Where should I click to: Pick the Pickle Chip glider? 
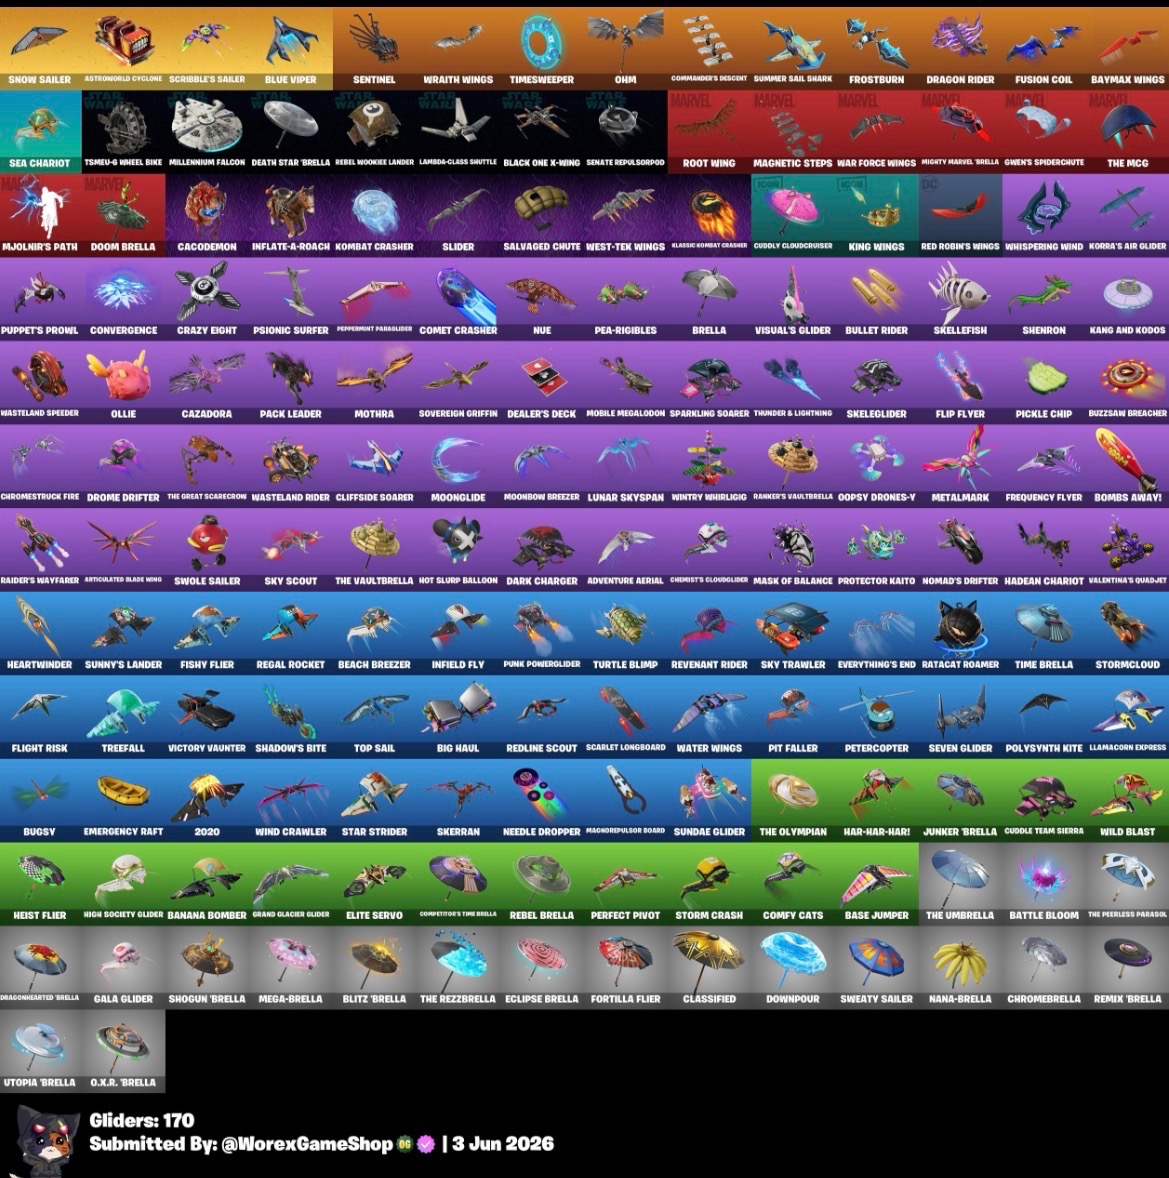pos(1044,382)
